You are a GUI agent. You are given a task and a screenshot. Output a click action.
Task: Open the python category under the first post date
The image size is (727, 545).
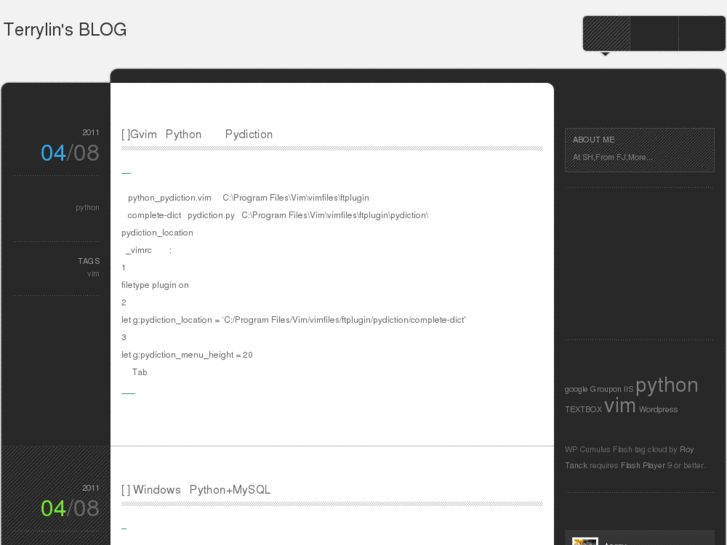[x=88, y=207]
